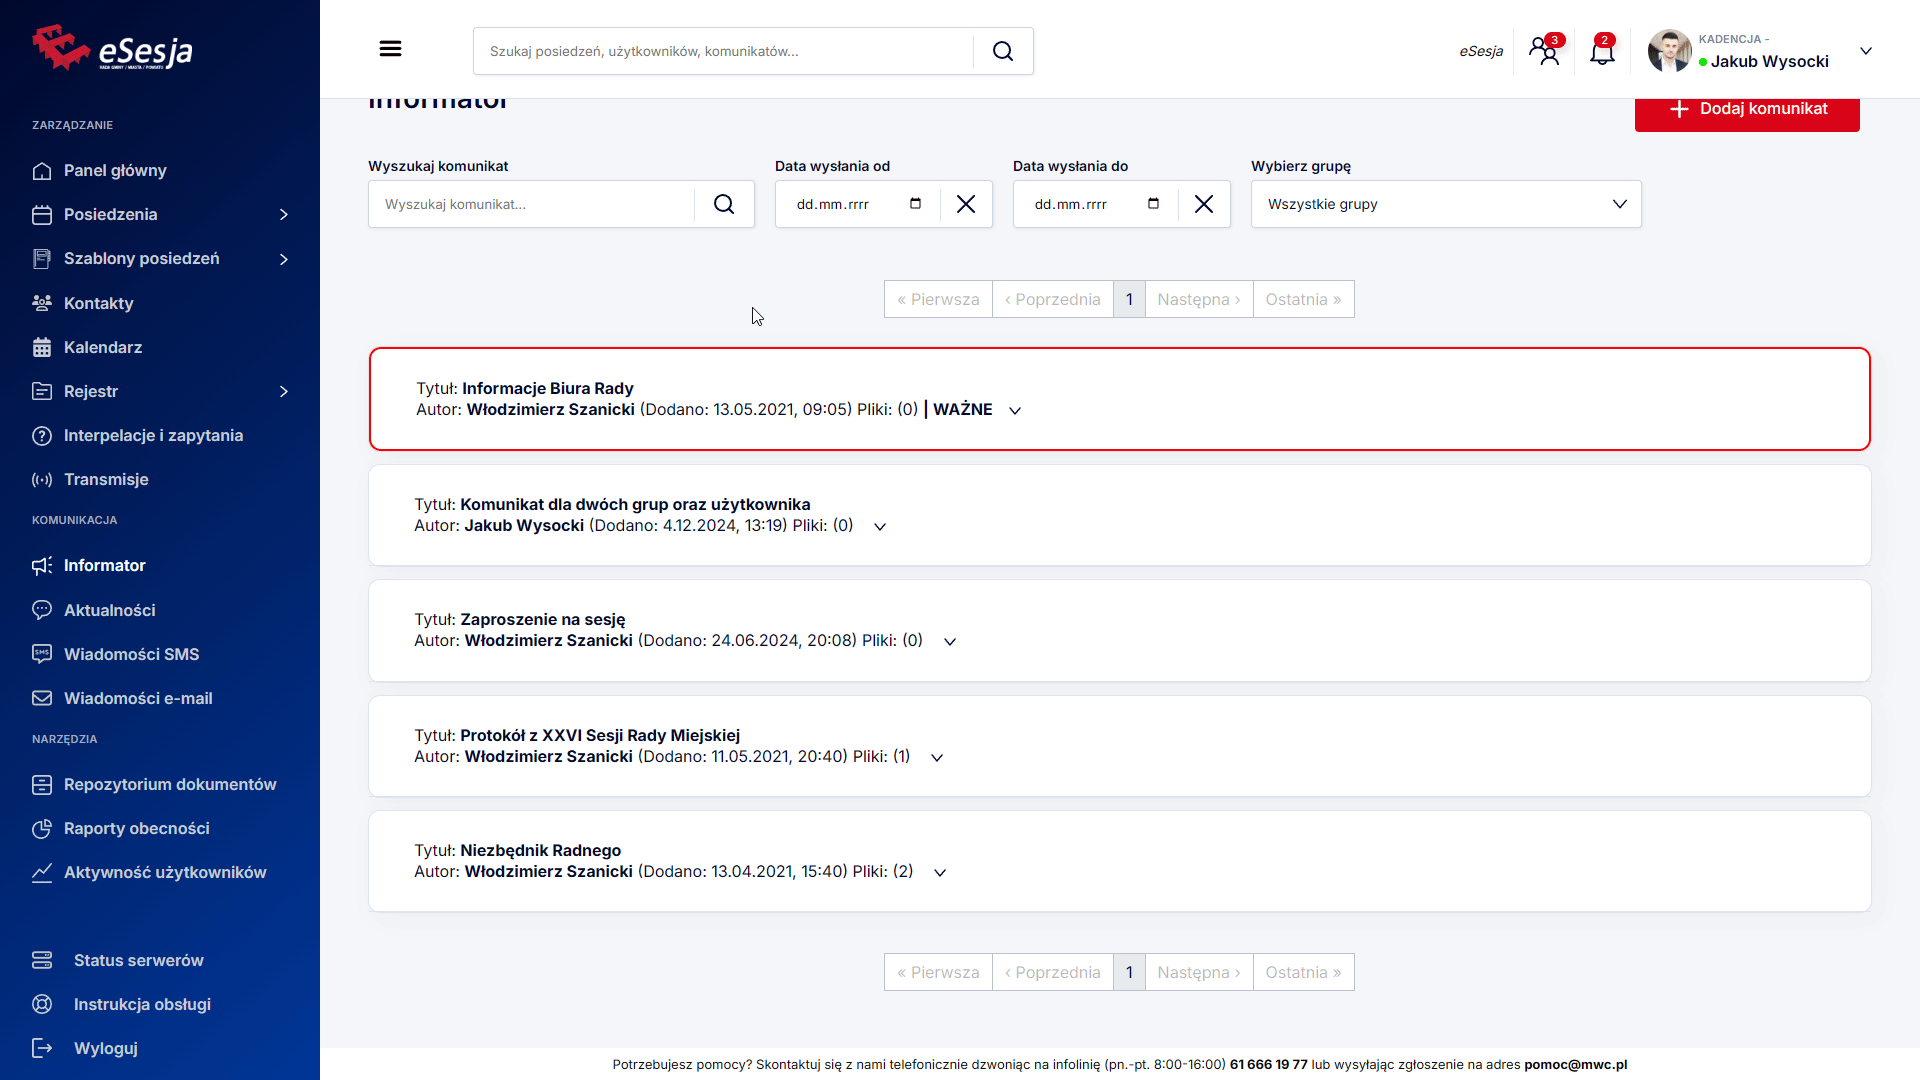
Task: Click bottom pagination Ostatnia button
Action: 1304,972
